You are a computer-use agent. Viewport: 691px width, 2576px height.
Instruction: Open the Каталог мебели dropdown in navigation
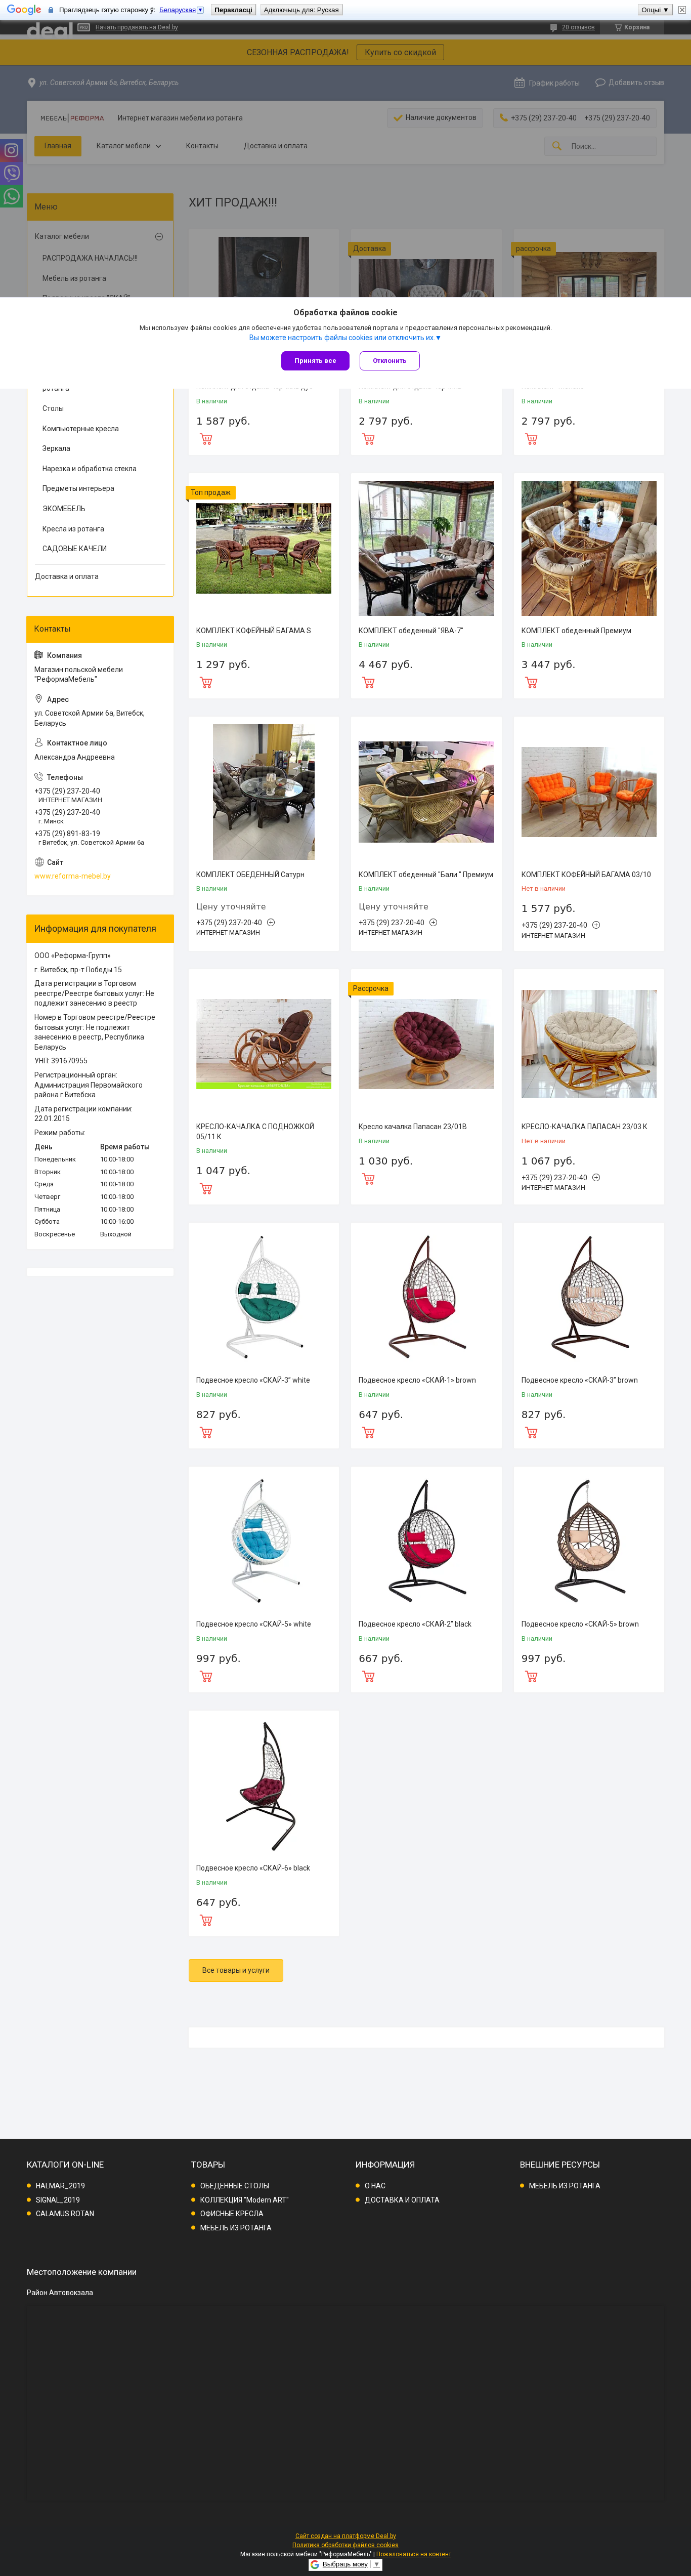128,146
